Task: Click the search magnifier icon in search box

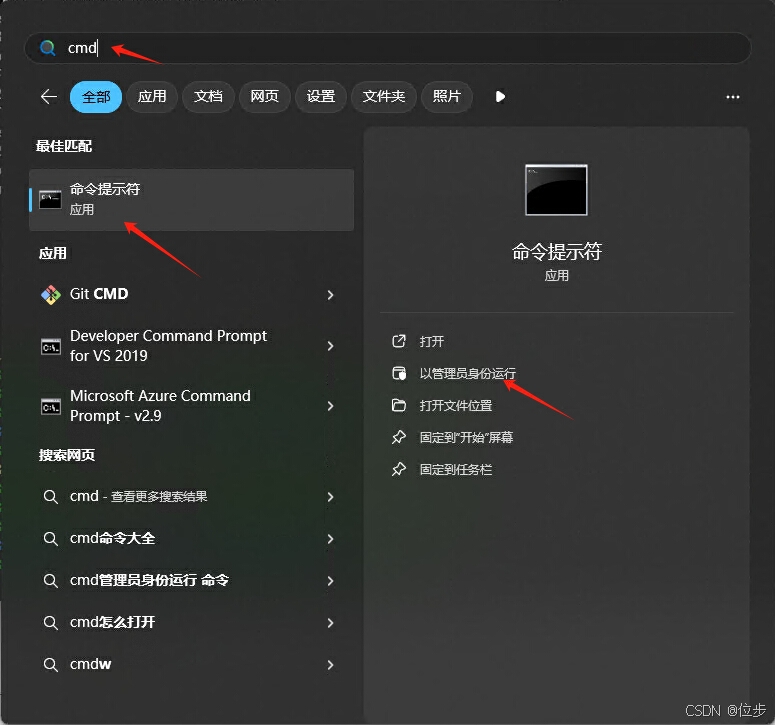Action: point(47,48)
